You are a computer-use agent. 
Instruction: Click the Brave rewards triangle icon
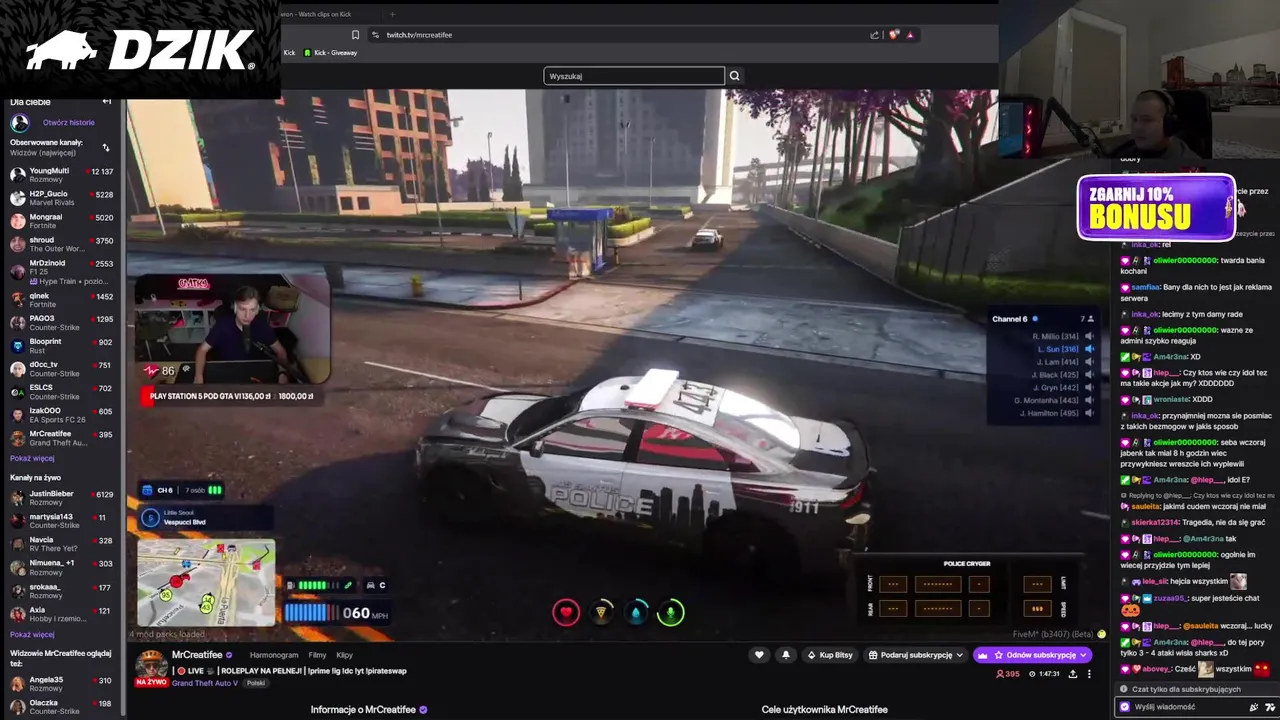910,35
